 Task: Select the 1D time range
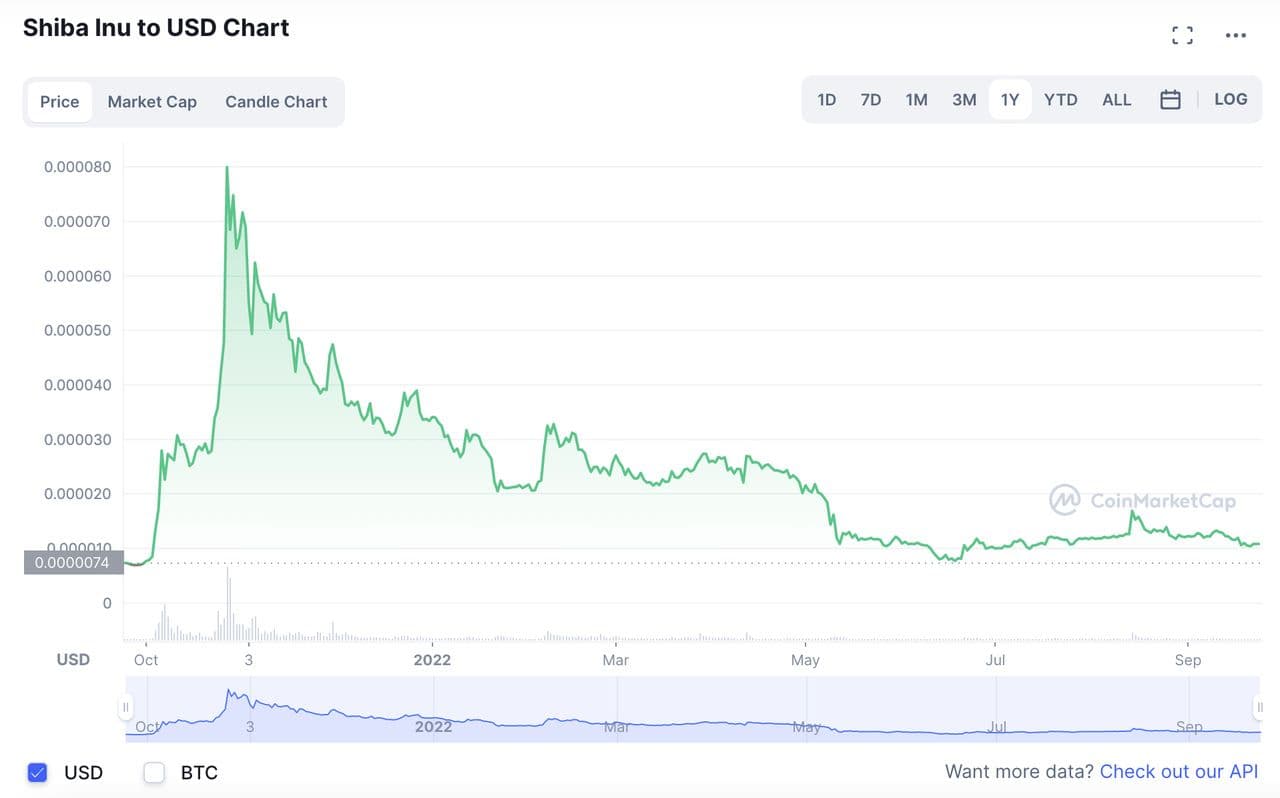tap(826, 100)
